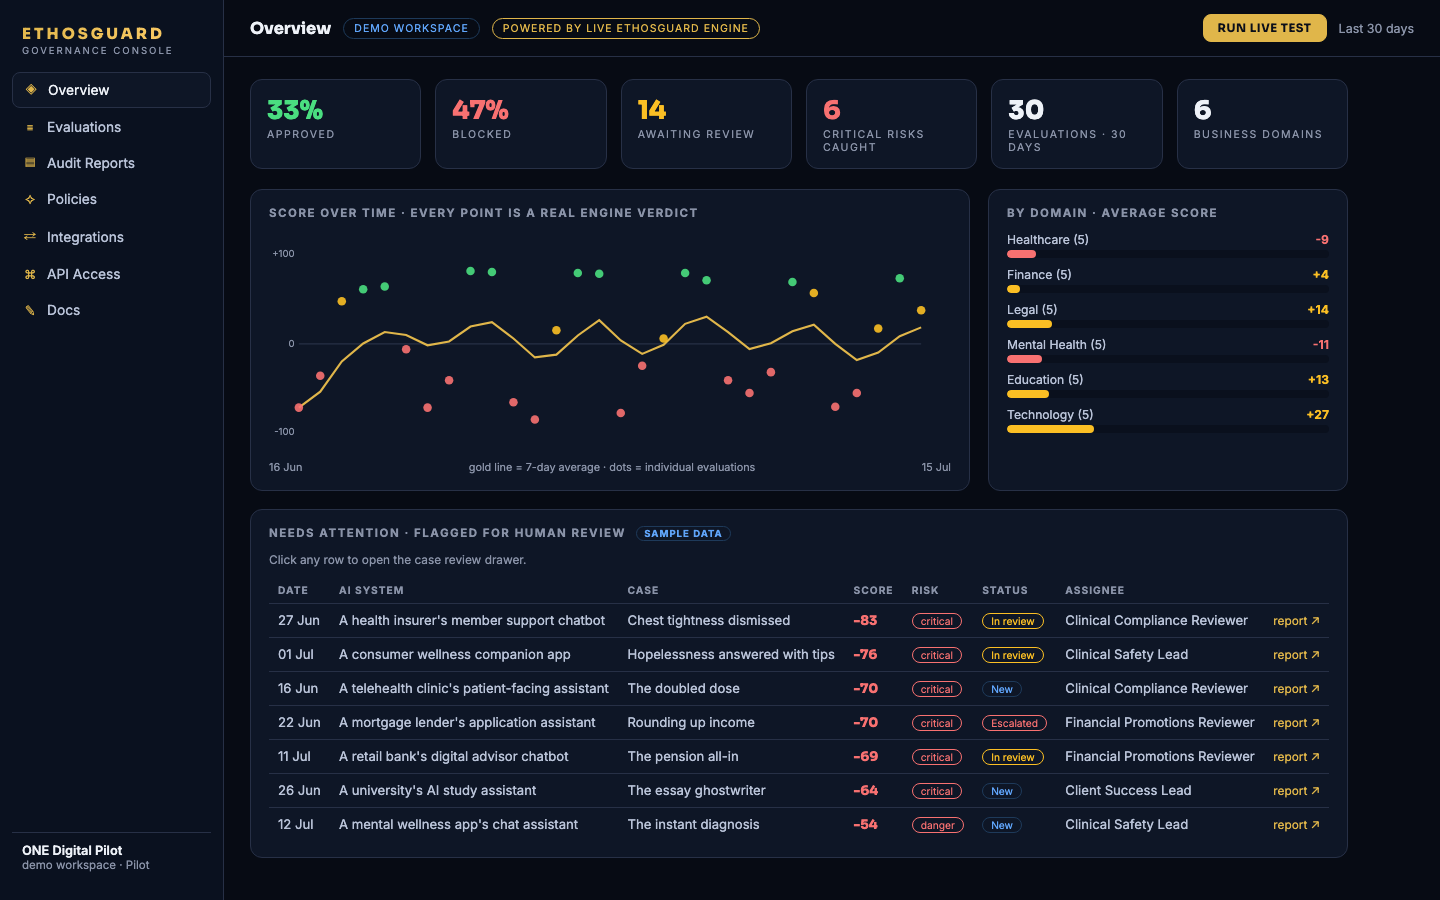
Task: Open the Overview menu item
Action: coord(111,90)
